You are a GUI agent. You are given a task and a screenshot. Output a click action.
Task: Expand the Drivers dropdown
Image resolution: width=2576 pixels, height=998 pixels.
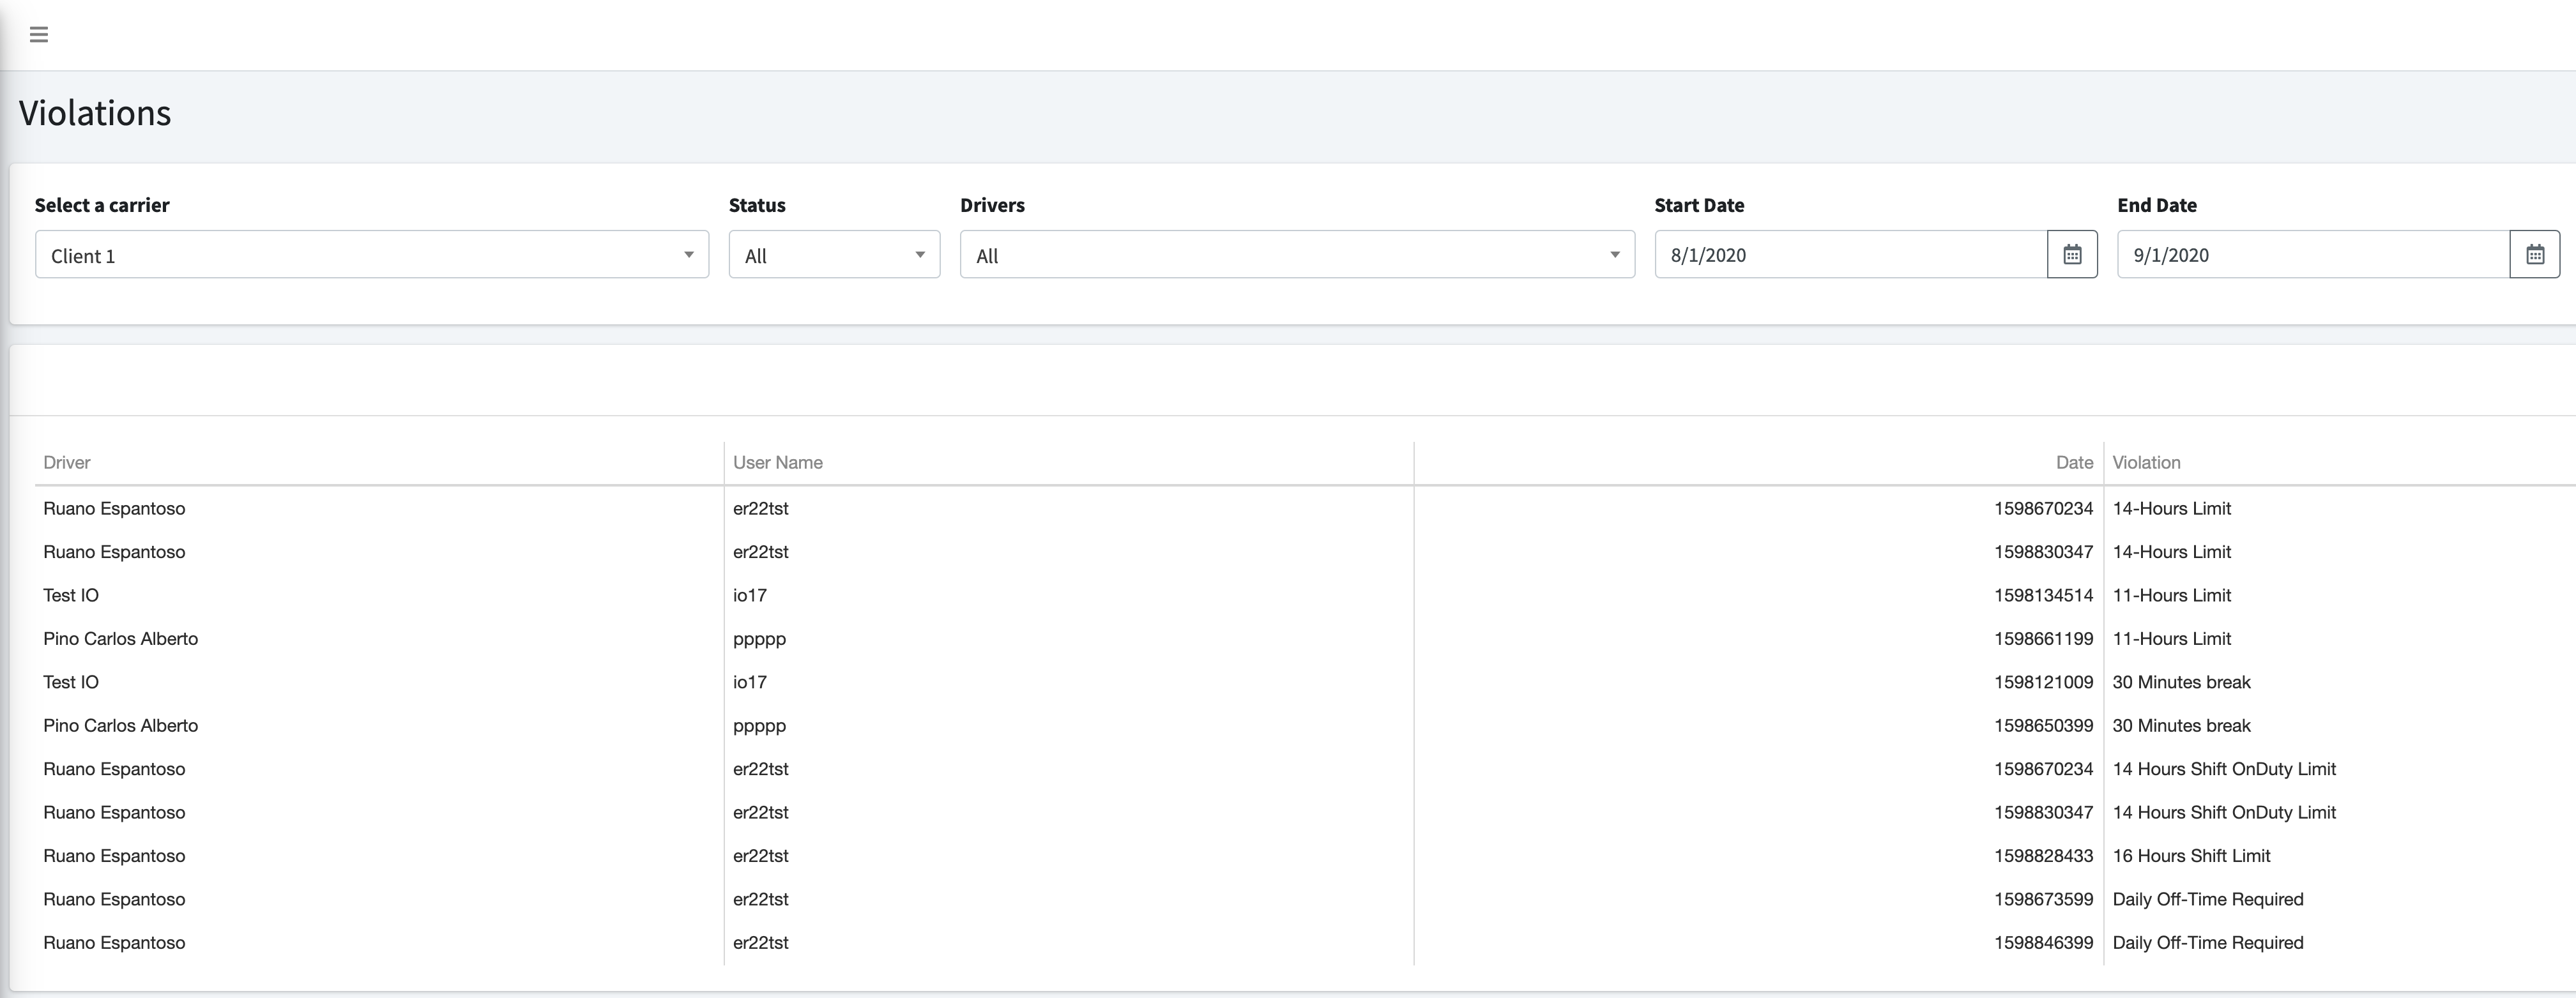click(x=1297, y=254)
